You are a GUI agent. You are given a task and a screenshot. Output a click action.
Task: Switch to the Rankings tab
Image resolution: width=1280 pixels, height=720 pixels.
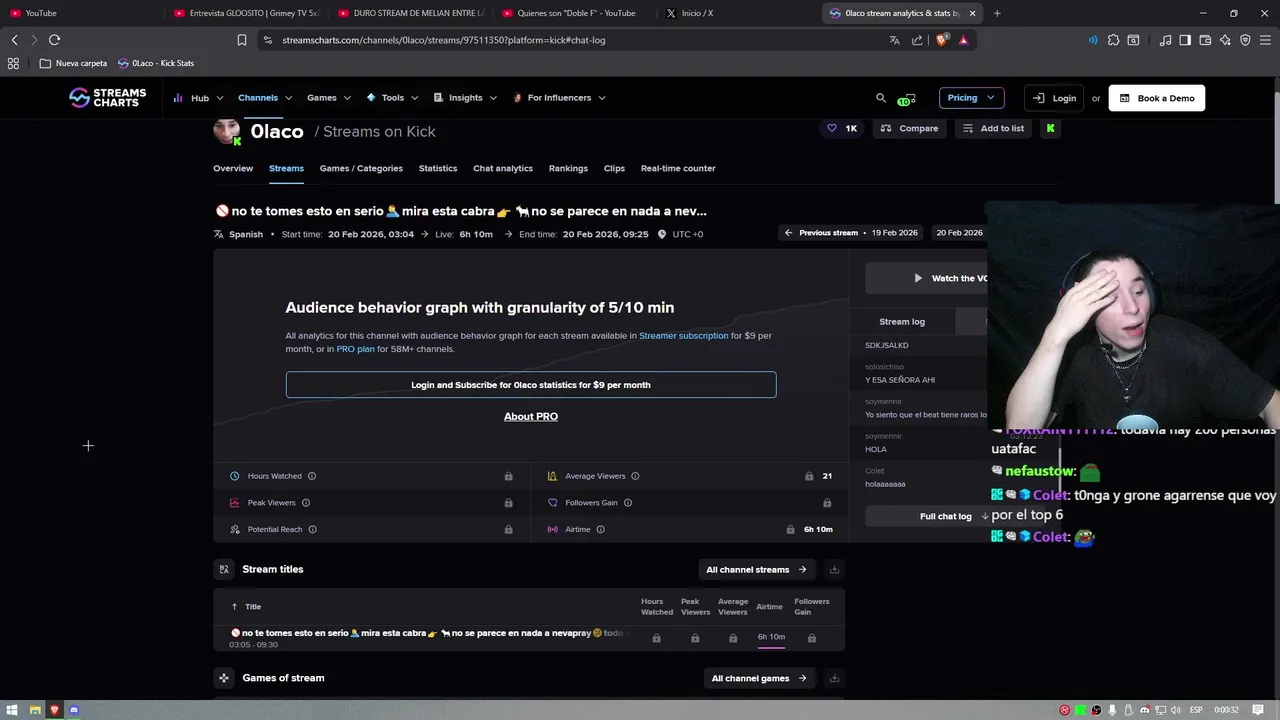[568, 168]
